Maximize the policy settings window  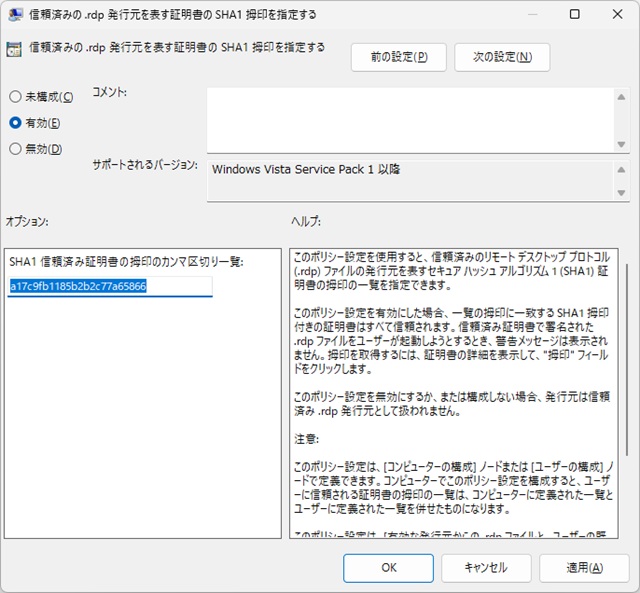(x=573, y=15)
